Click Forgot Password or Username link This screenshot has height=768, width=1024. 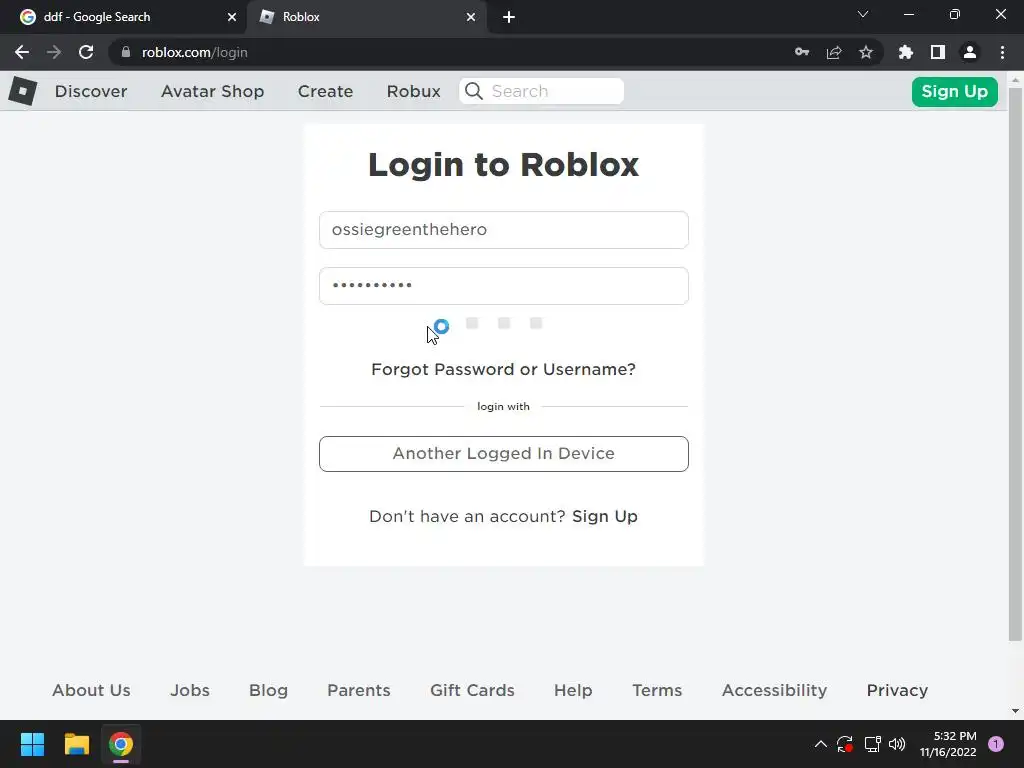click(x=503, y=370)
